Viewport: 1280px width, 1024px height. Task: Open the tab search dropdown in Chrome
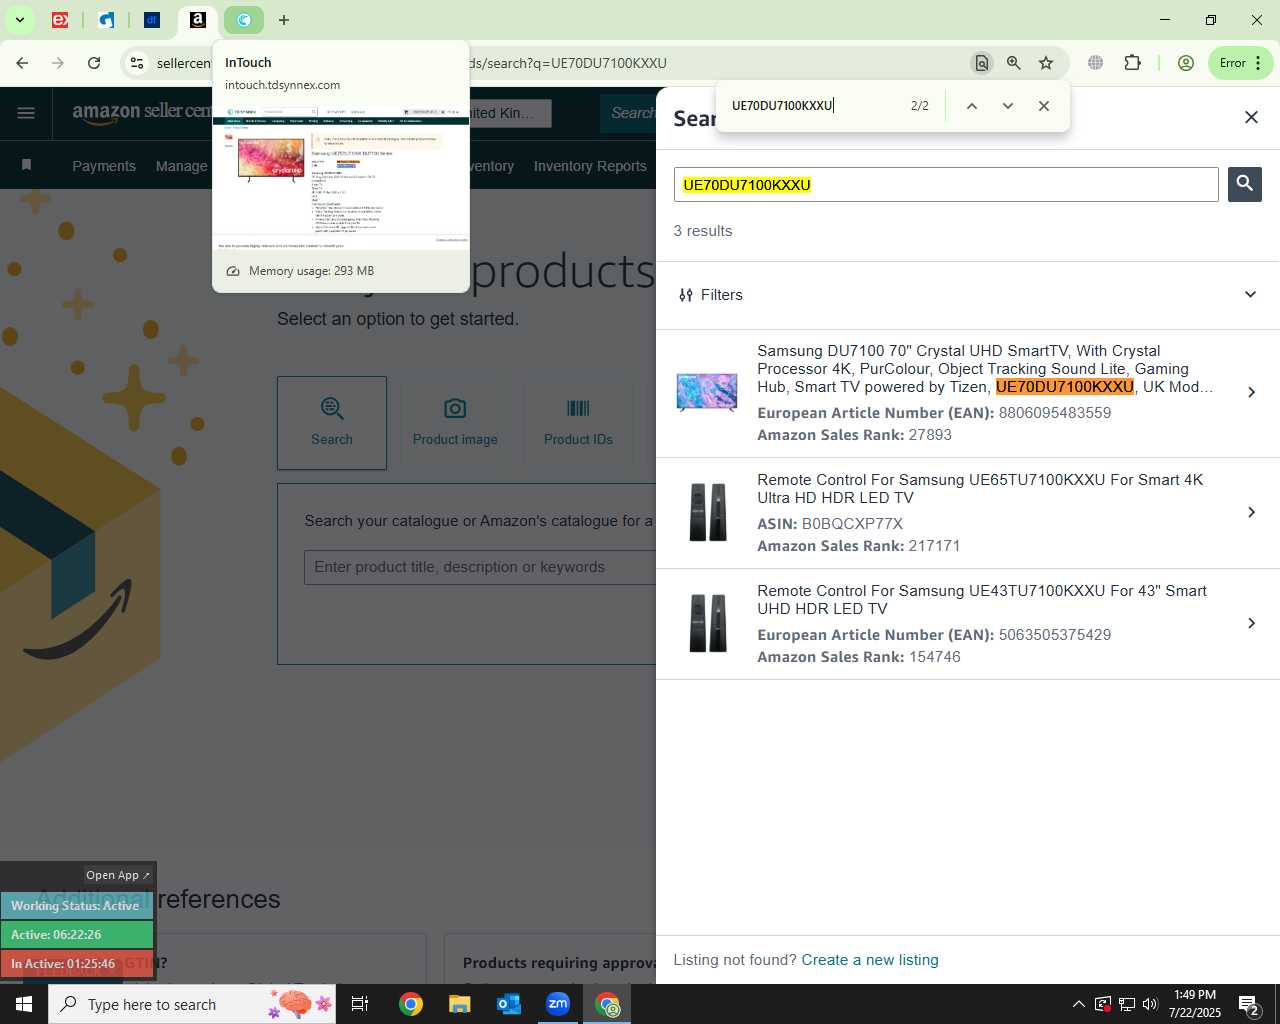click(x=19, y=19)
